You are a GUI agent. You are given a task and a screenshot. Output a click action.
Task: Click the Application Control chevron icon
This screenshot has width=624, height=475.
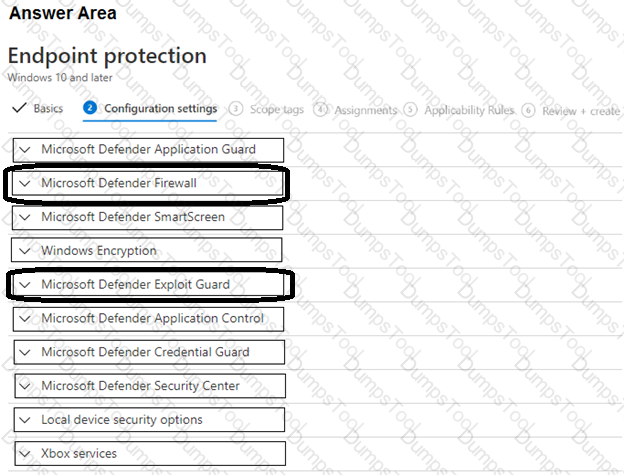click(25, 319)
